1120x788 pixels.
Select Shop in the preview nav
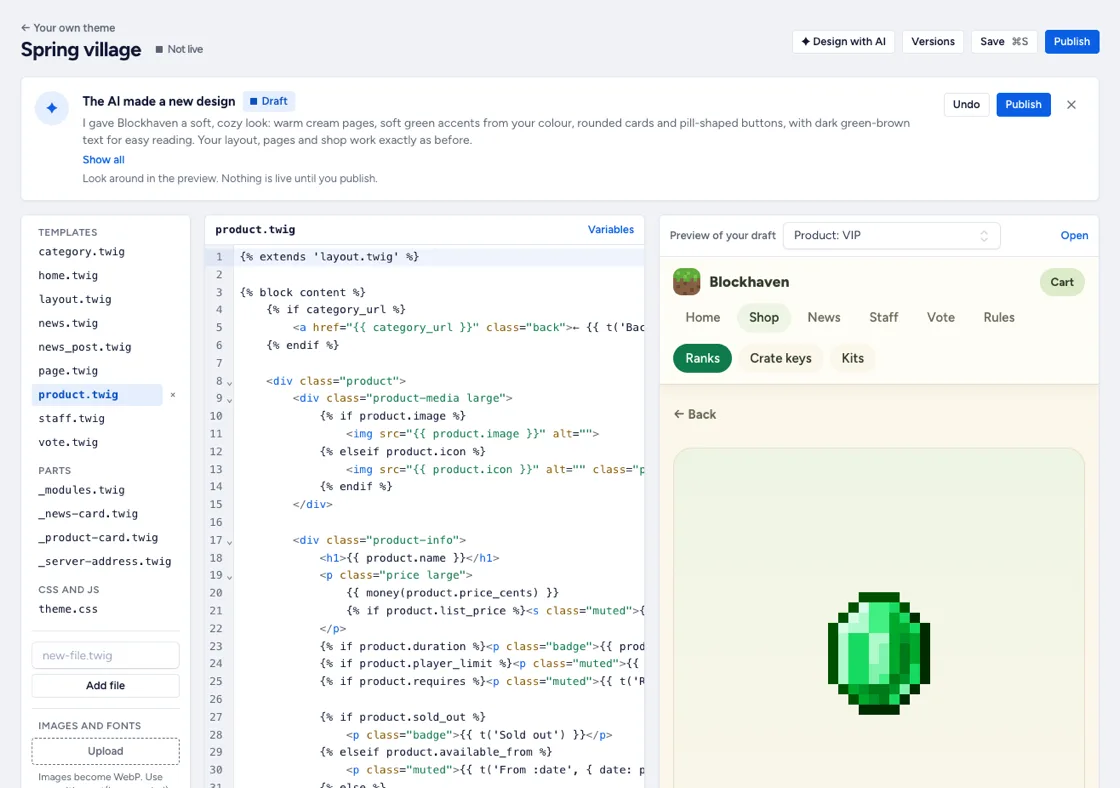(x=764, y=317)
